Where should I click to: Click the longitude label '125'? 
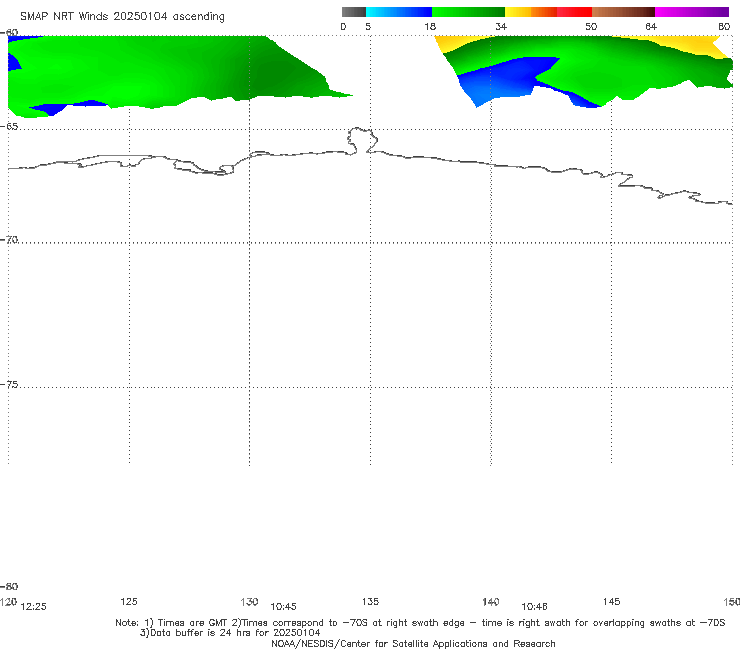click(129, 601)
